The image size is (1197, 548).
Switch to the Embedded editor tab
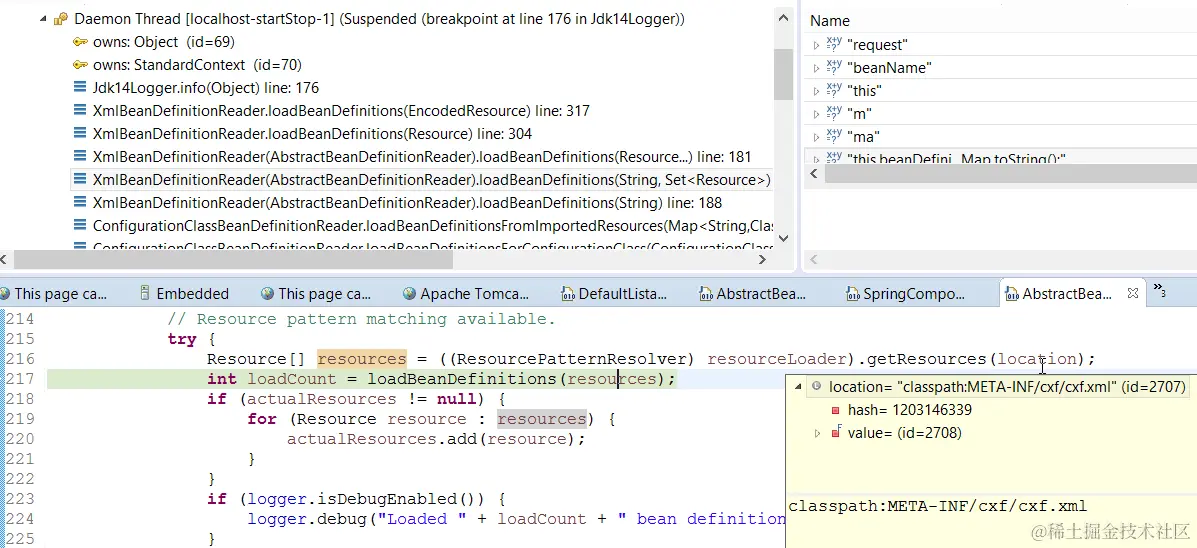pyautogui.click(x=185, y=294)
